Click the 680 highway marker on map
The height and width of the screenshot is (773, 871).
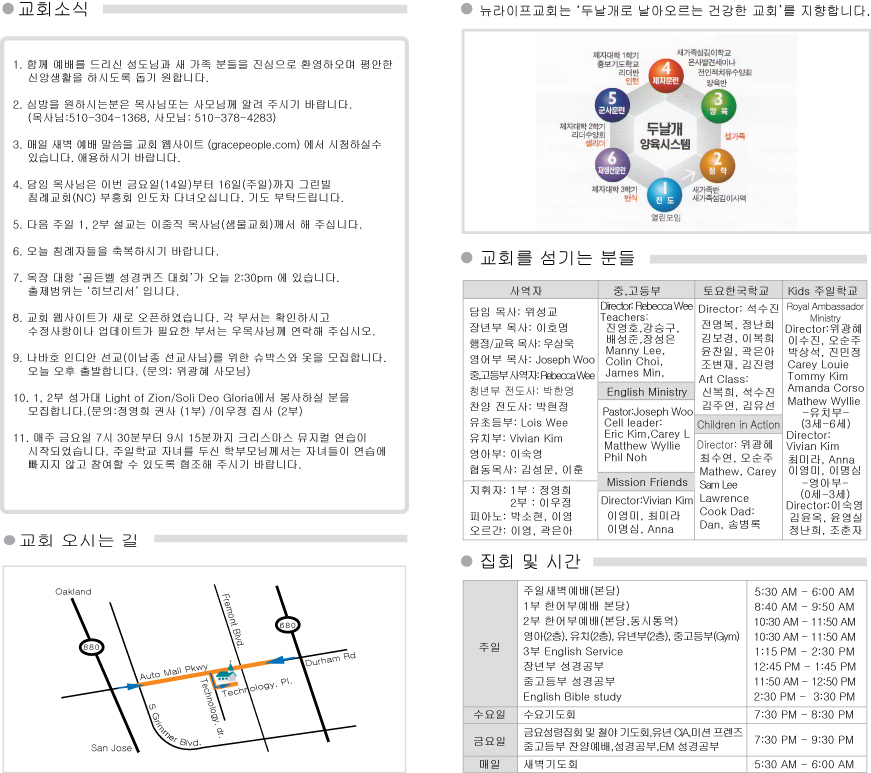click(x=288, y=625)
